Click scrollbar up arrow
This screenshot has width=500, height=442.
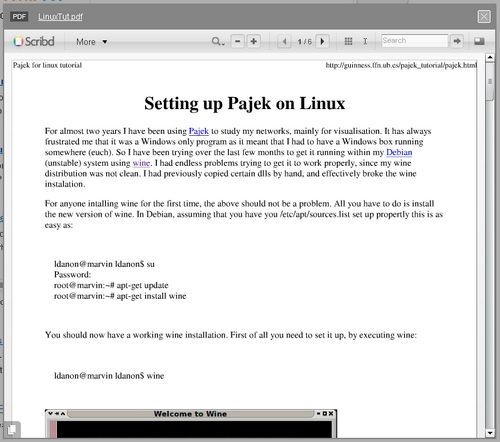pos(490,57)
